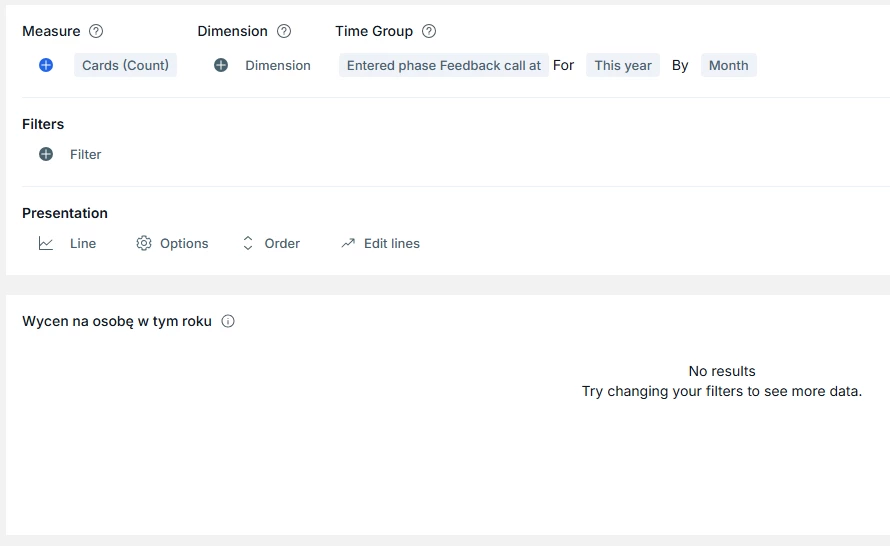Click the Measure heading label
The height and width of the screenshot is (546, 890).
[51, 31]
